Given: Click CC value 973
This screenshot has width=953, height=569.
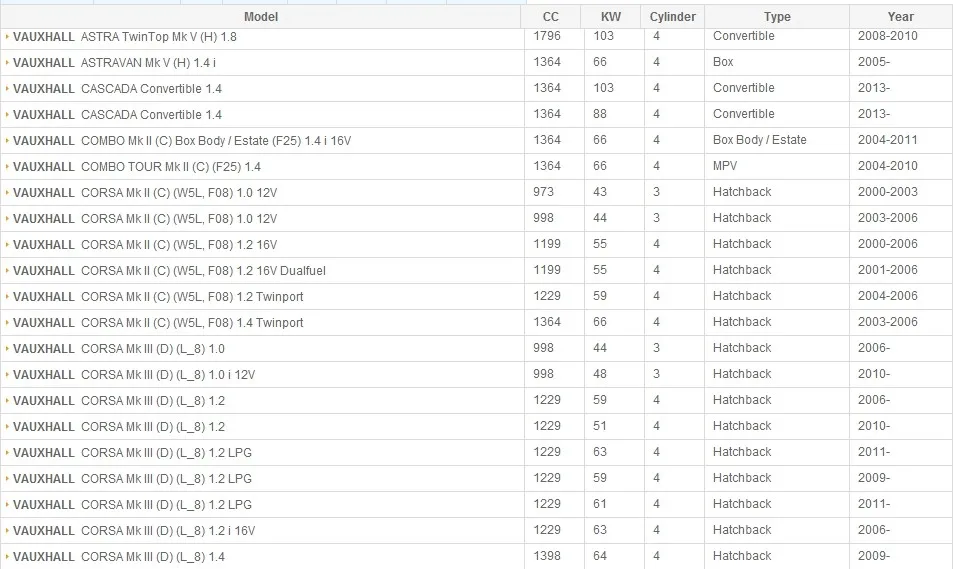Looking at the screenshot, I should click(543, 192).
